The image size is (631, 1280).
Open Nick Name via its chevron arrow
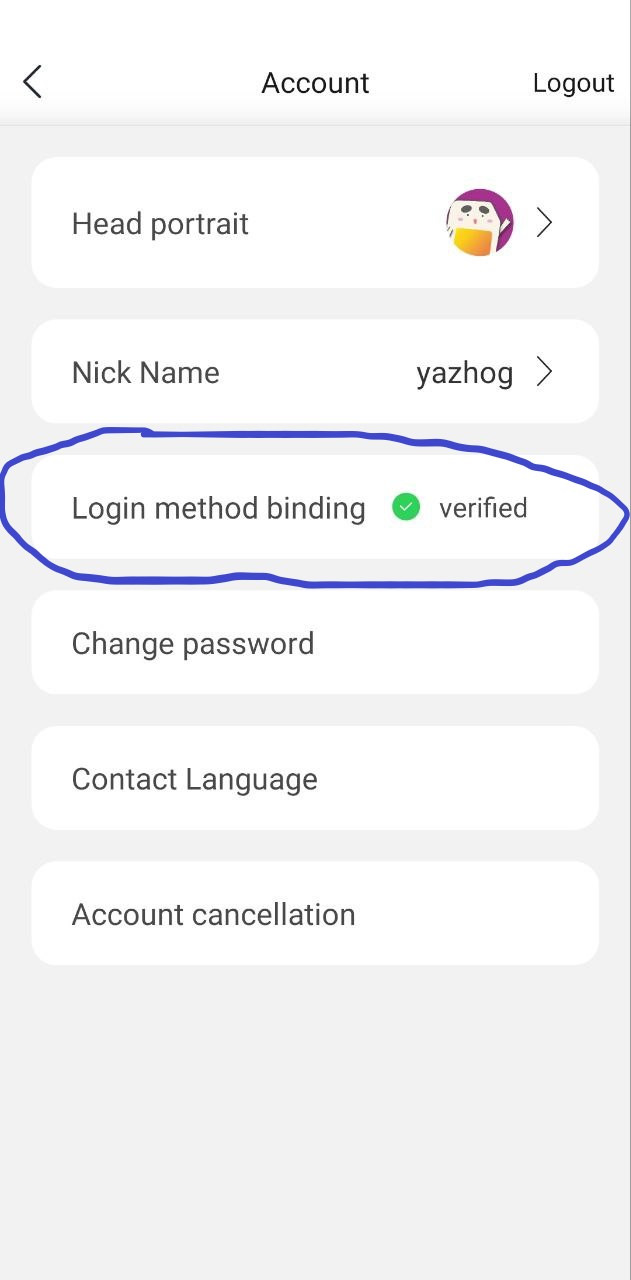pyautogui.click(x=544, y=373)
